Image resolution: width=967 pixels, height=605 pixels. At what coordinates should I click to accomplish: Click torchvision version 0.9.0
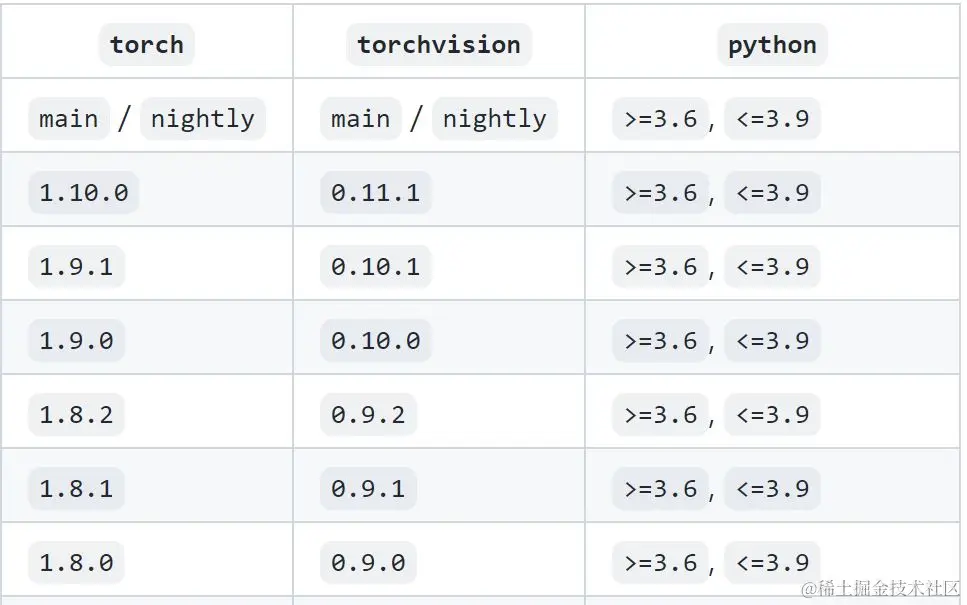coord(368,562)
